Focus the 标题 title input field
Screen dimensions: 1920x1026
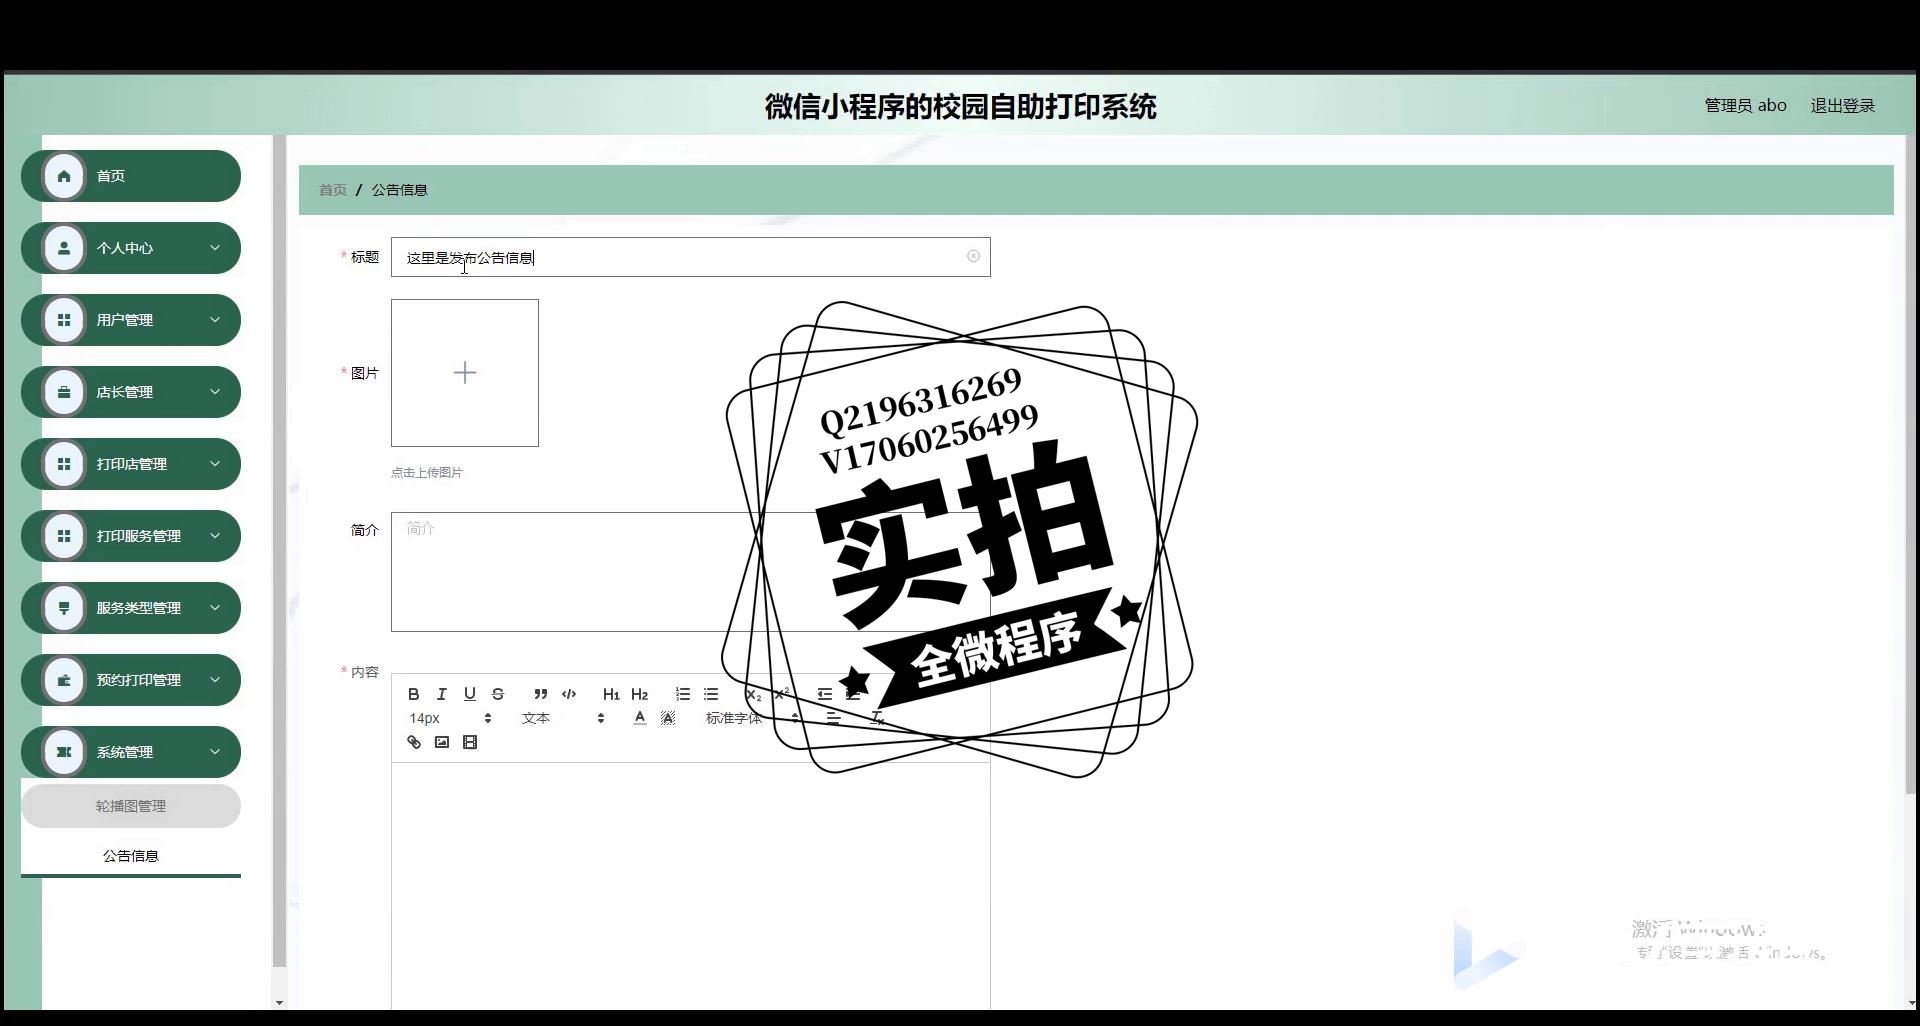pyautogui.click(x=691, y=257)
